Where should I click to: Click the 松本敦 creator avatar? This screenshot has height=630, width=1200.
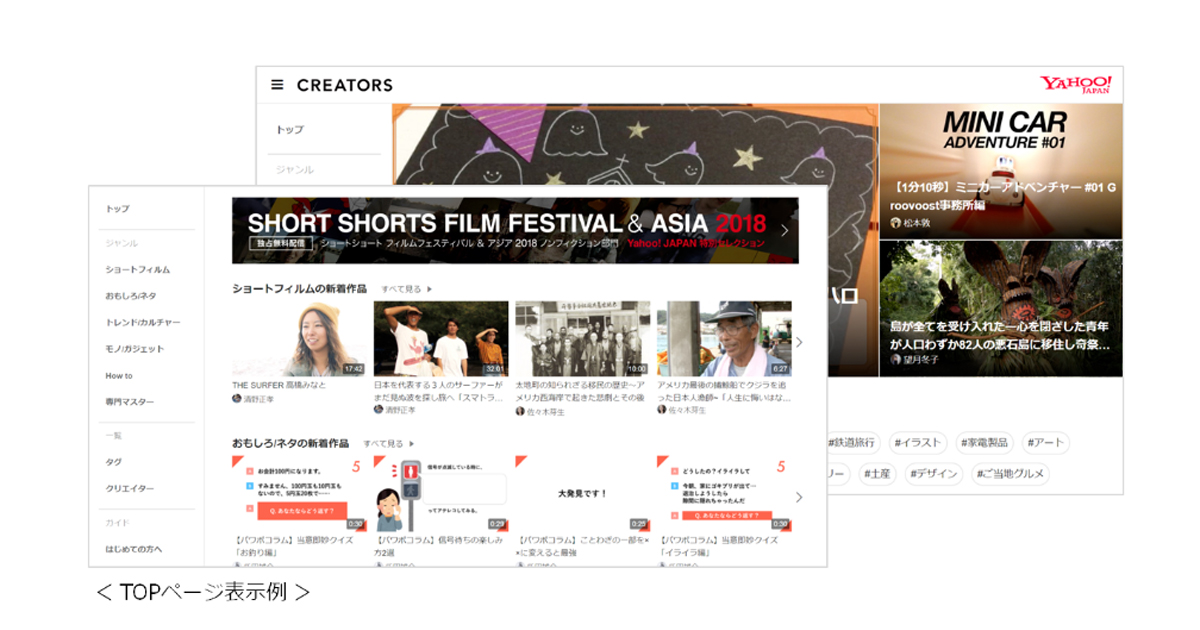pyautogui.click(x=896, y=223)
